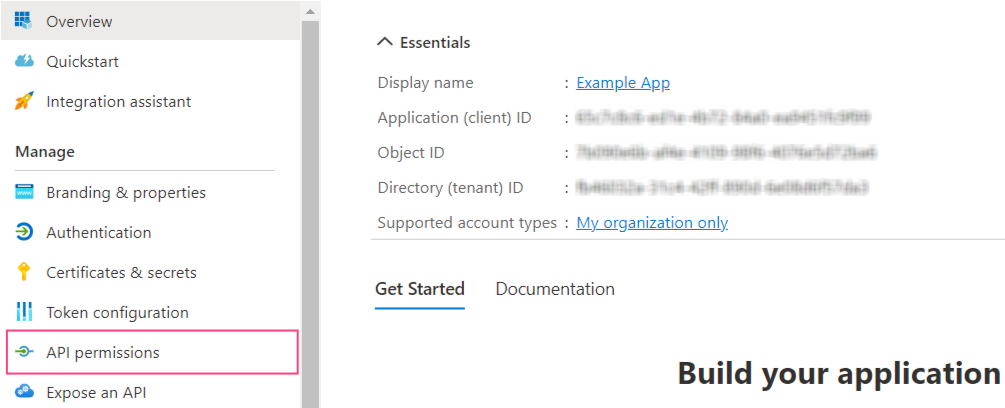
Task: Click the Supported account types label
Action: pyautogui.click(x=467, y=223)
